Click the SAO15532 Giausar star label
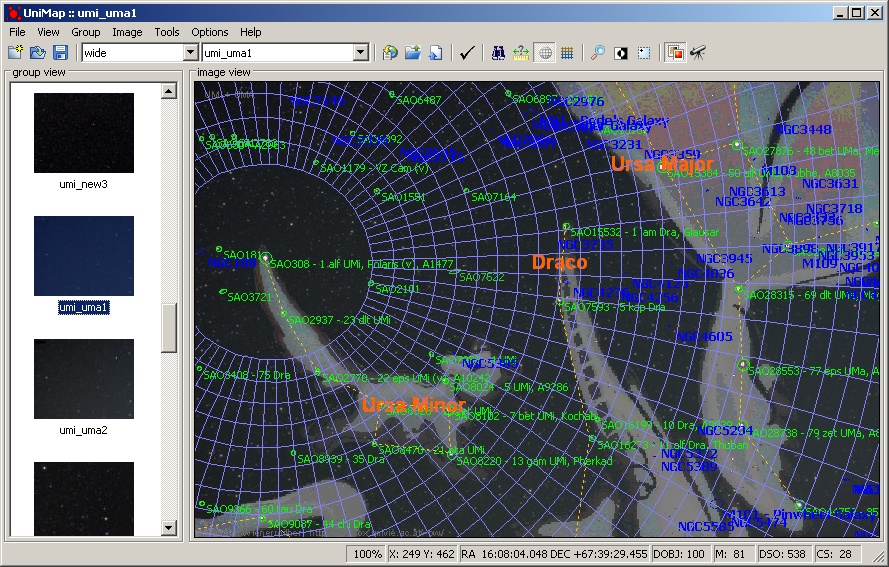Screen dimensions: 889x567 (645, 232)
